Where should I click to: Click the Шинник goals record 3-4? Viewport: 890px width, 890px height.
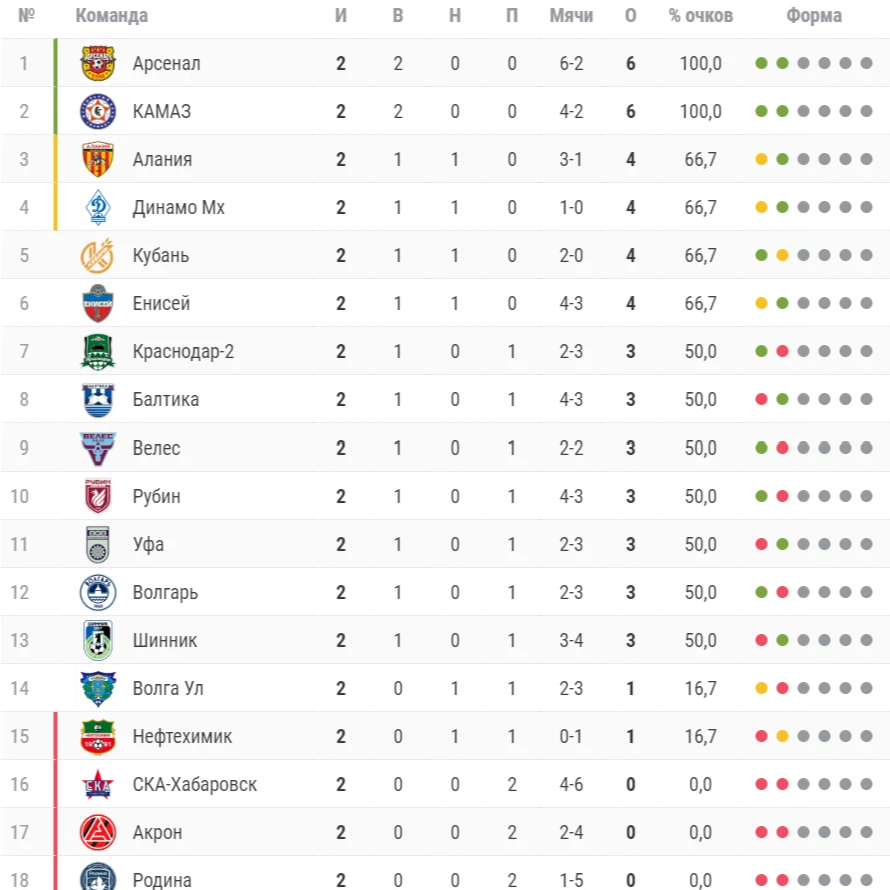point(571,640)
